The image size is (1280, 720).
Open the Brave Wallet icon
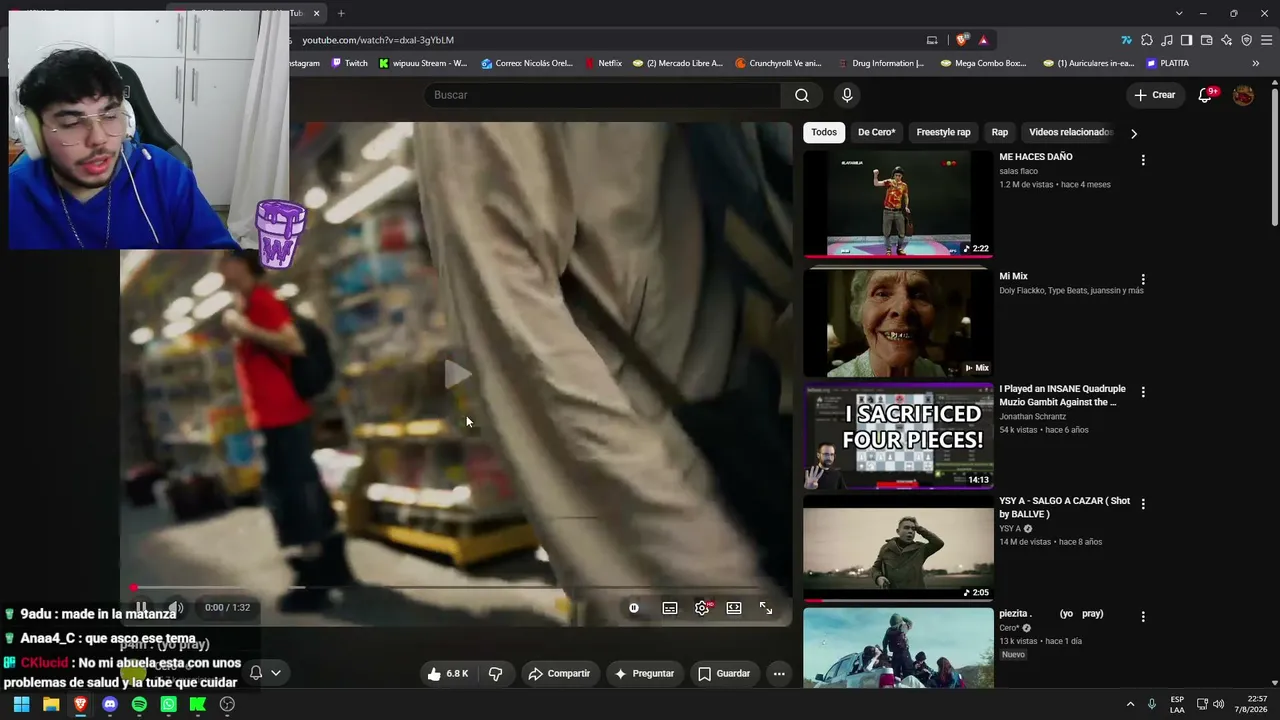click(x=1206, y=40)
